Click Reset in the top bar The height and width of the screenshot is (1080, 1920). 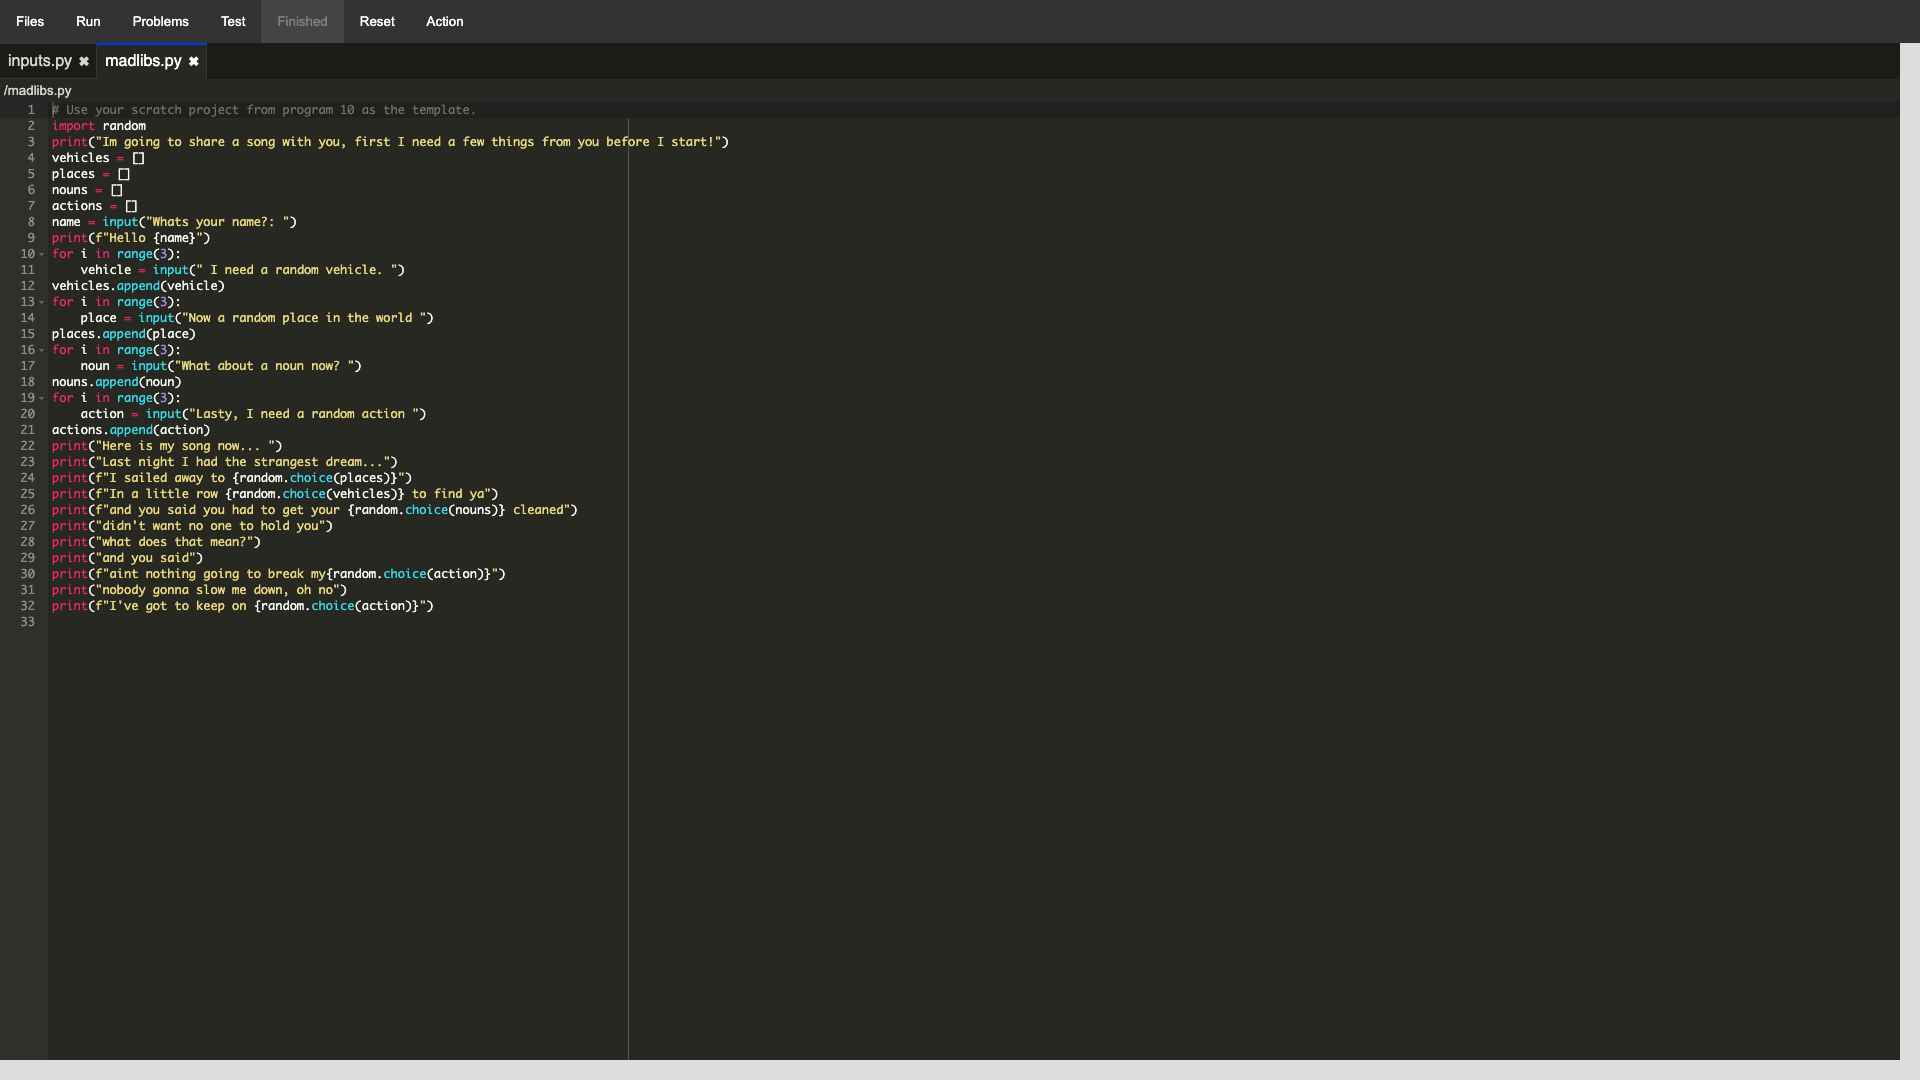click(x=377, y=21)
